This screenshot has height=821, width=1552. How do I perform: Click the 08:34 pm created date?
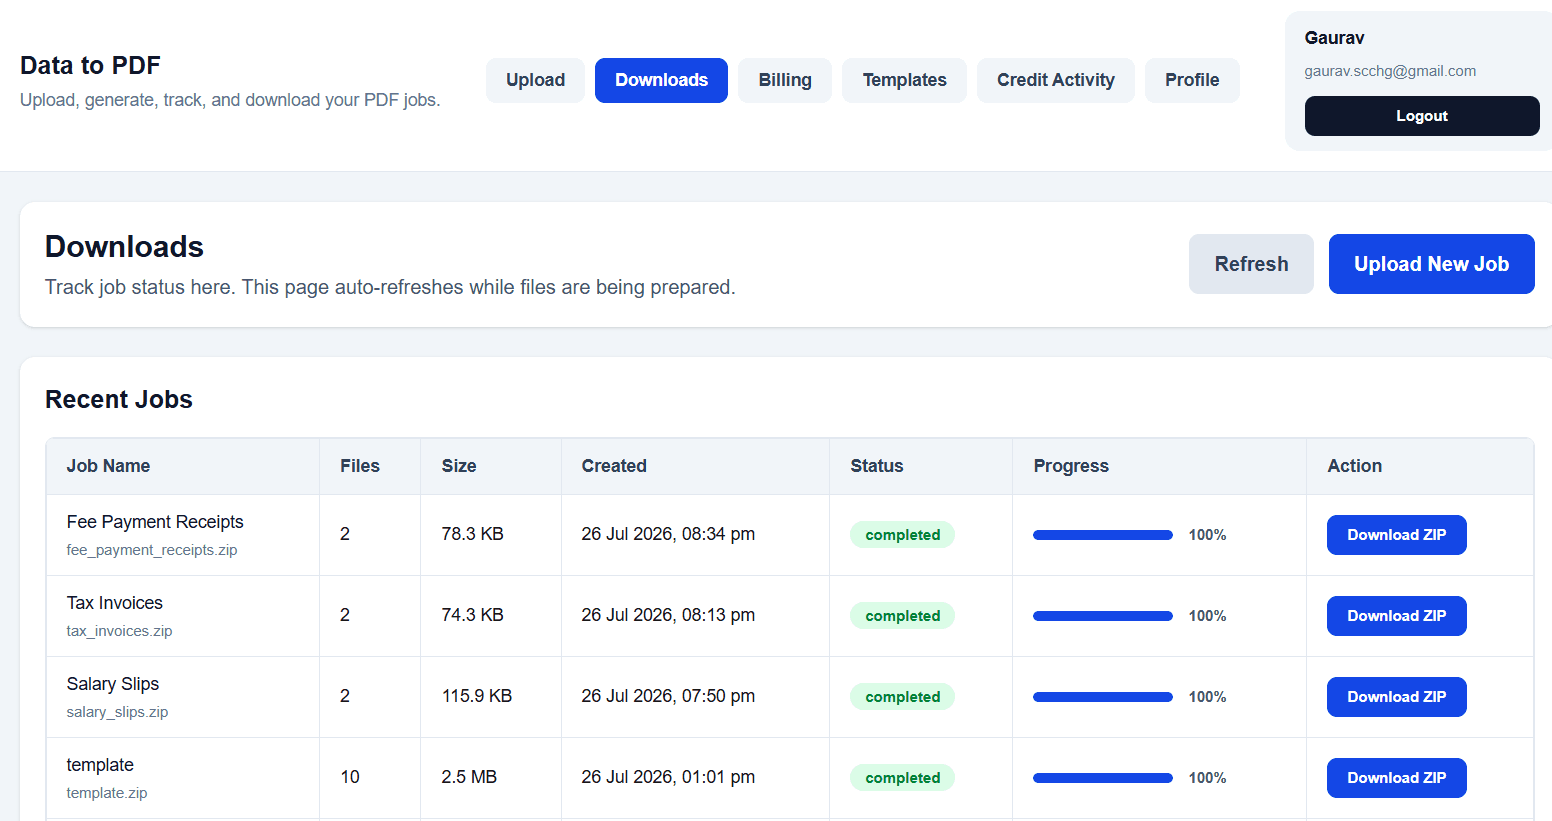tap(668, 534)
